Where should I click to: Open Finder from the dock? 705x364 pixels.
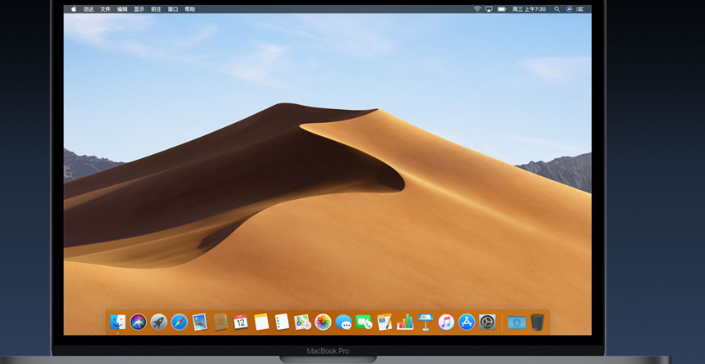[118, 322]
